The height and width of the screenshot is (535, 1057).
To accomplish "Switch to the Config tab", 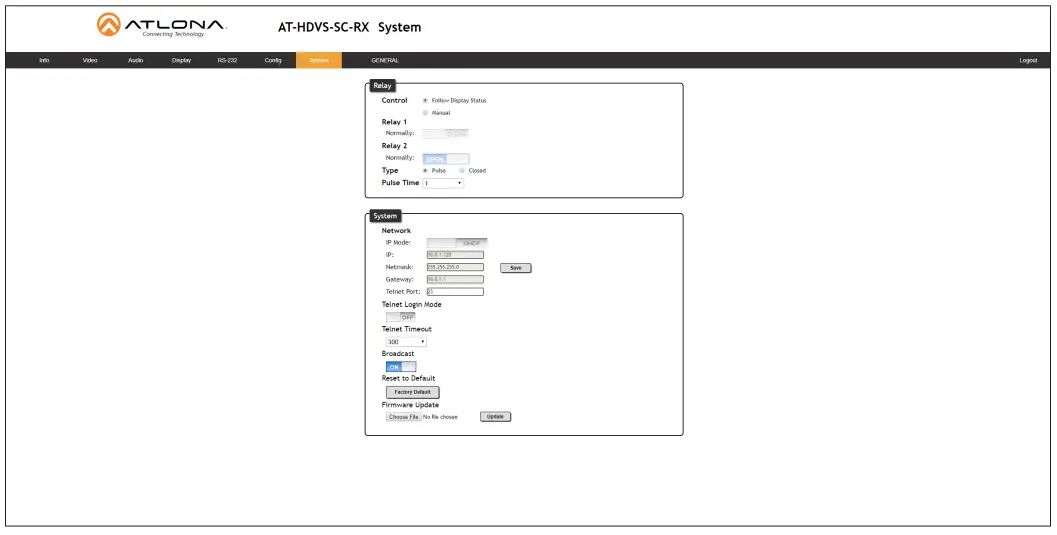I will 273,61.
